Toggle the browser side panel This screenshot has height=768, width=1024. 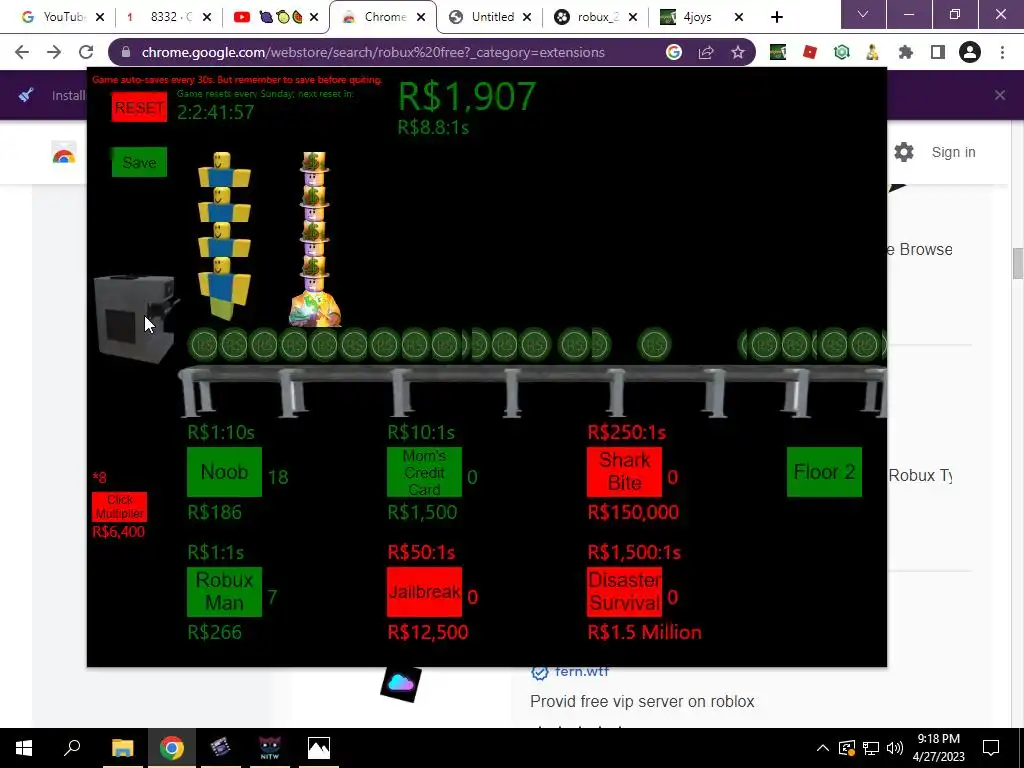click(x=938, y=52)
